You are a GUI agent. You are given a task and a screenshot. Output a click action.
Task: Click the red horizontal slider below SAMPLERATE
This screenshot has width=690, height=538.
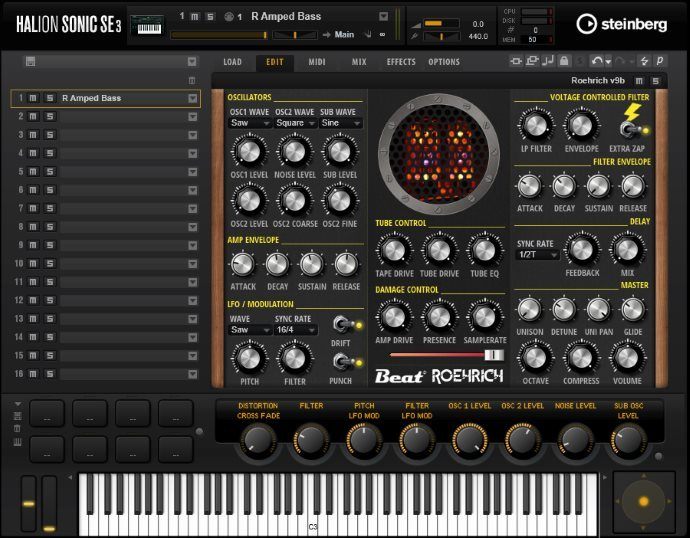446,355
